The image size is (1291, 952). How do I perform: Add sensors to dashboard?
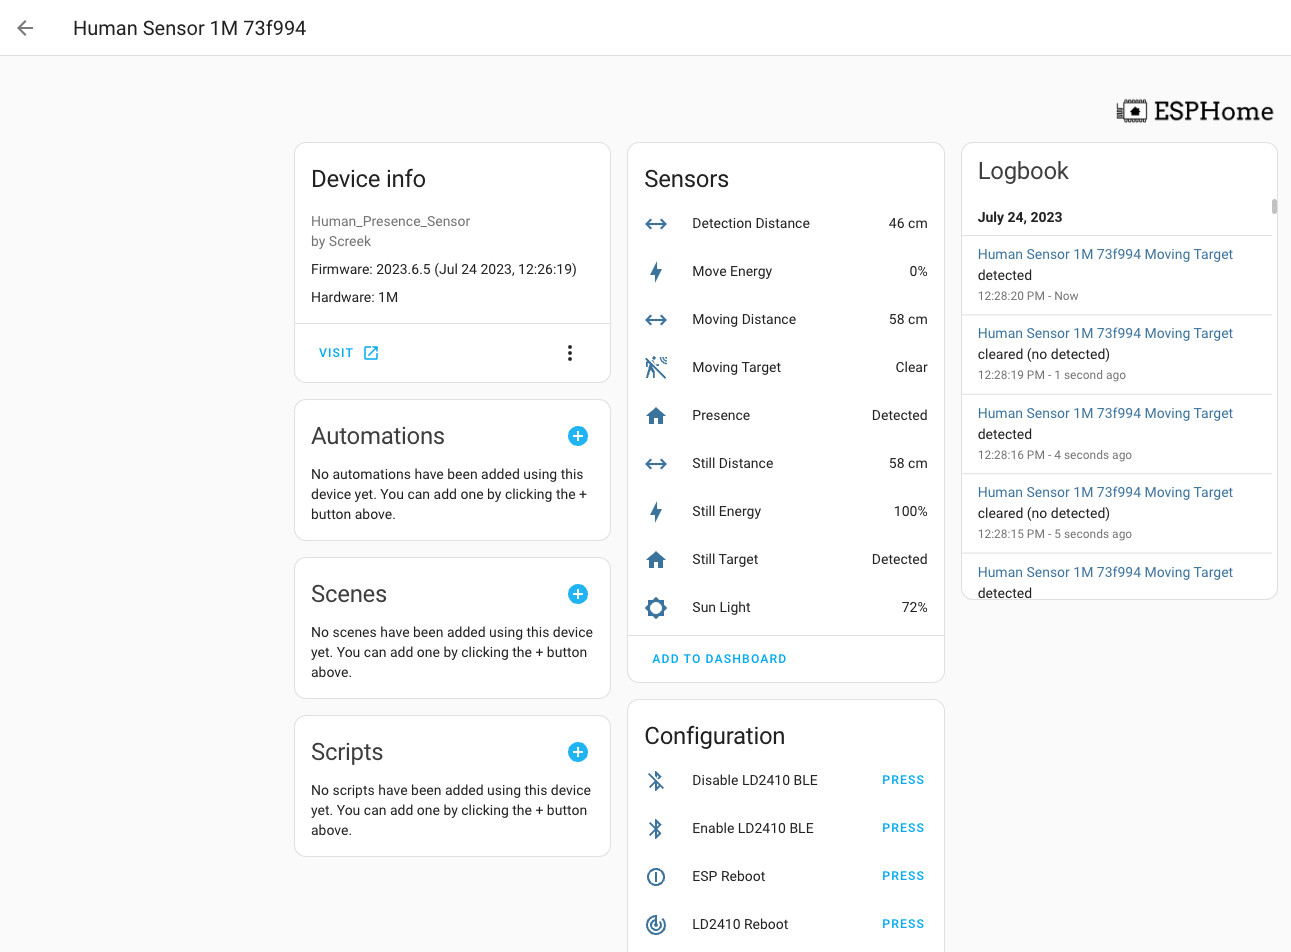click(719, 659)
